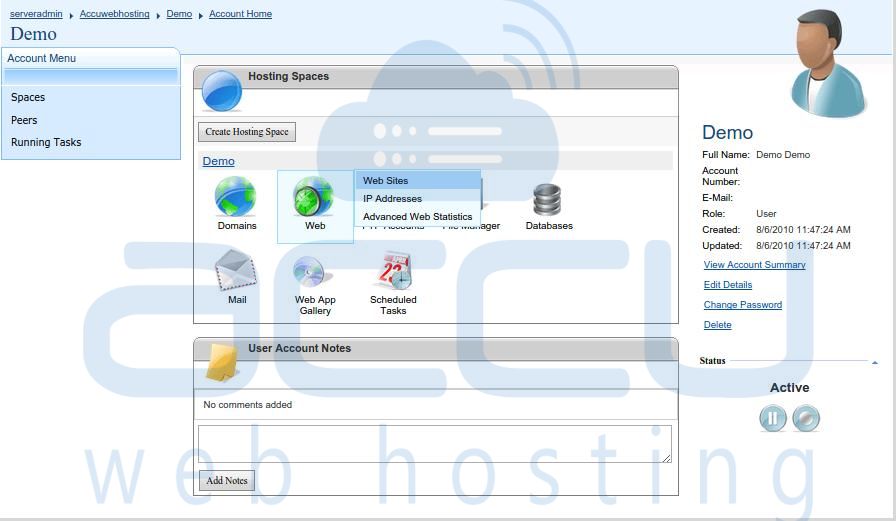The image size is (896, 521).
Task: Select IP Addresses in the Web submenu
Action: (418, 199)
